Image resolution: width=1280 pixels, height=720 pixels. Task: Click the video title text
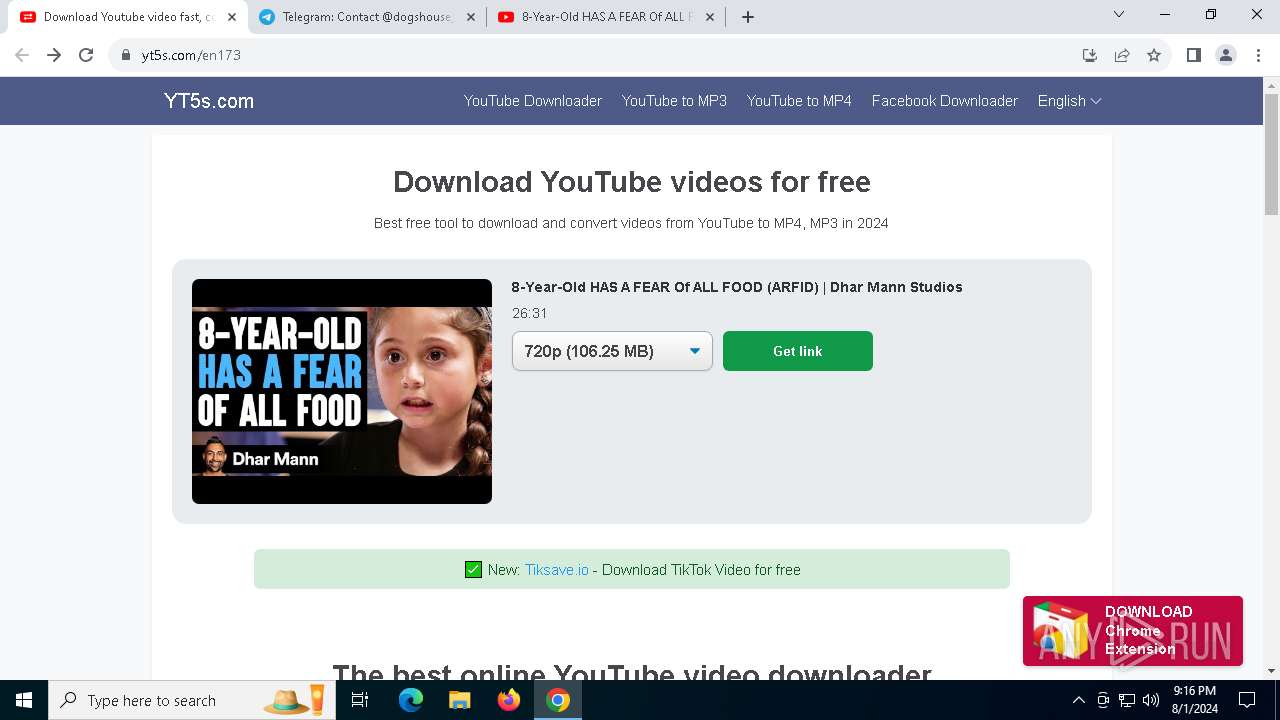click(x=737, y=287)
